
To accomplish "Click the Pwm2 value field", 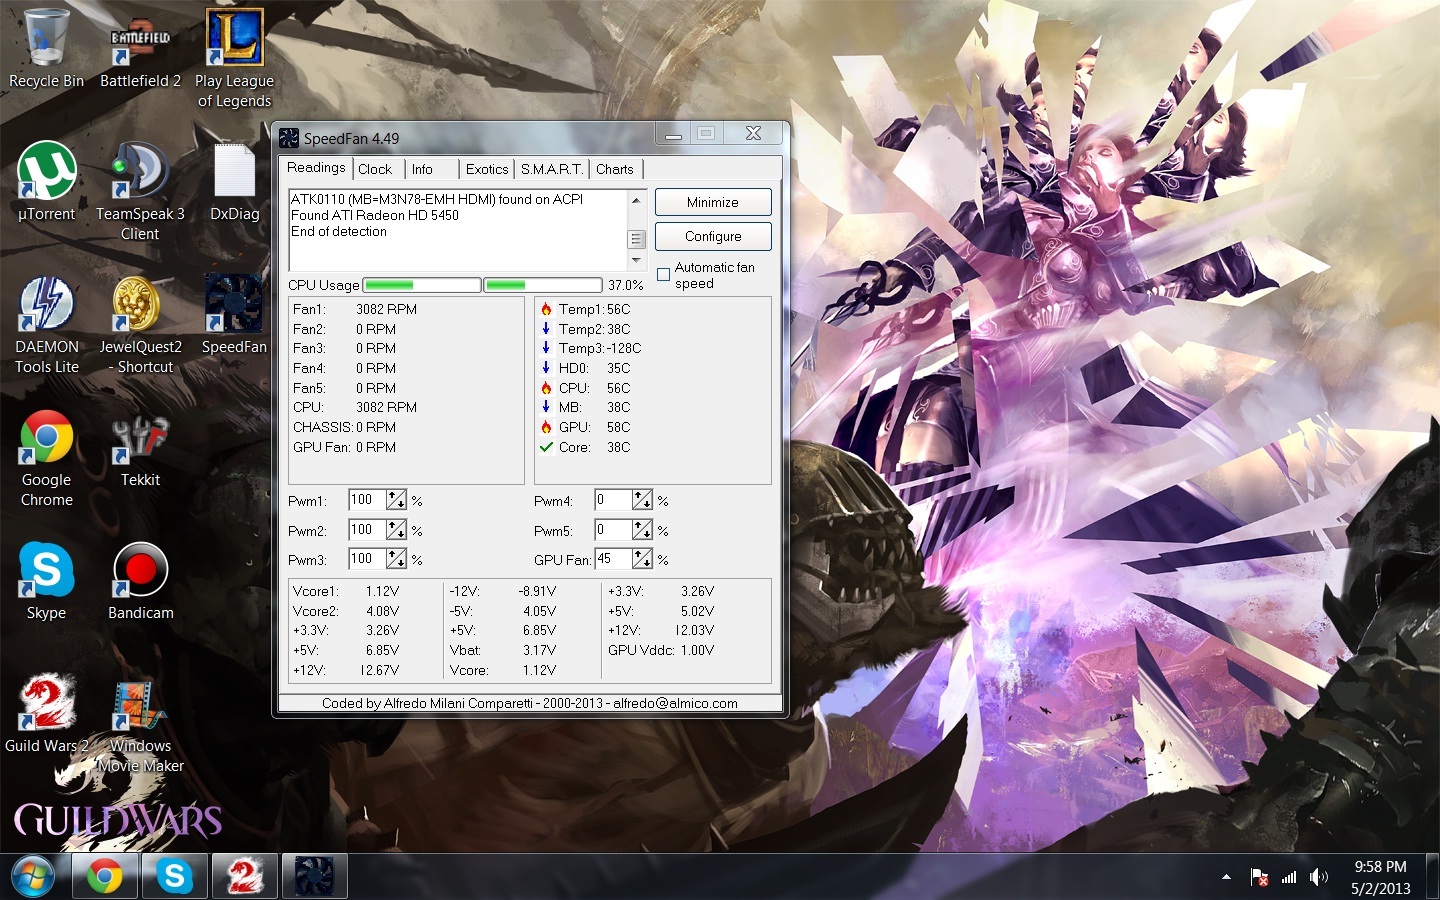I will 367,530.
